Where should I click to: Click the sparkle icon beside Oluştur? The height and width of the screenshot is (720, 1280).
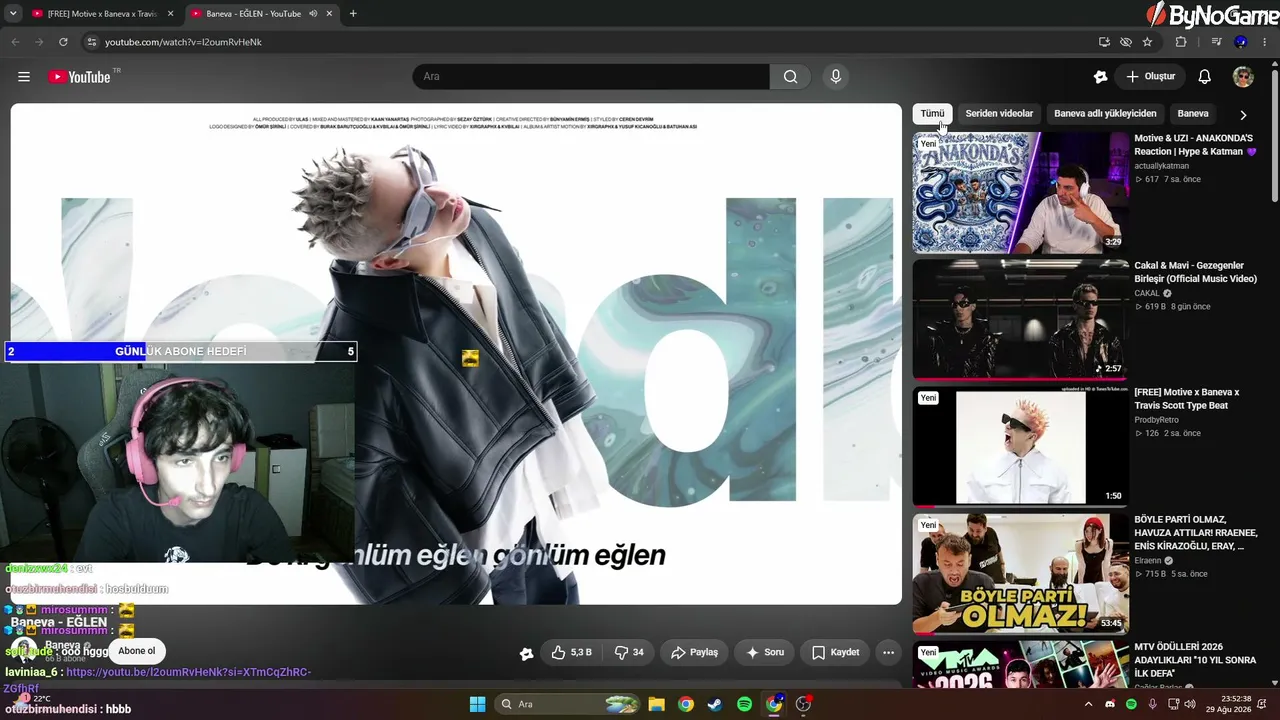[1101, 77]
